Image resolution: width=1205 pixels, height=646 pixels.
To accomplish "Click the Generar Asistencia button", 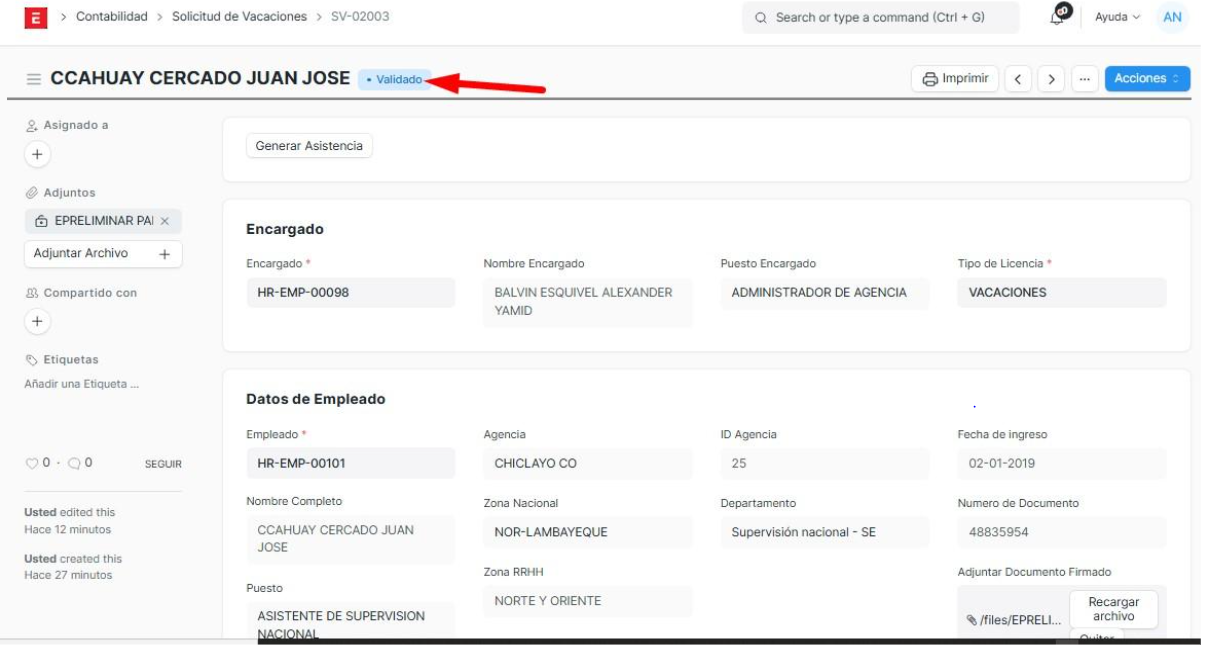I will [x=309, y=146].
